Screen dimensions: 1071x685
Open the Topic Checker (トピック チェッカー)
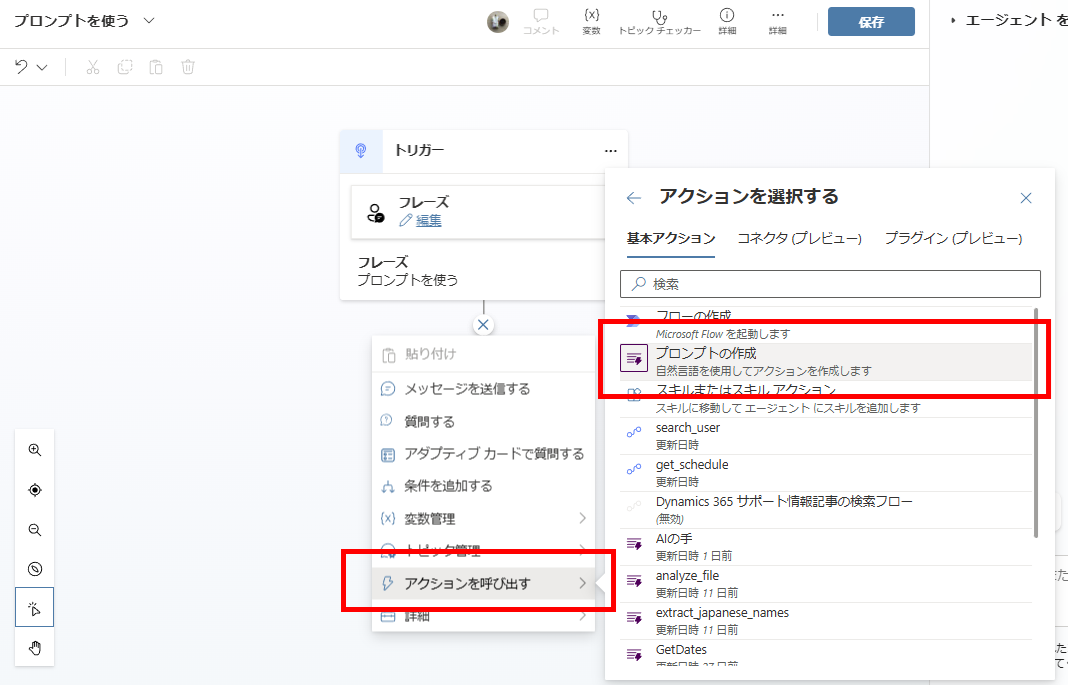[658, 21]
